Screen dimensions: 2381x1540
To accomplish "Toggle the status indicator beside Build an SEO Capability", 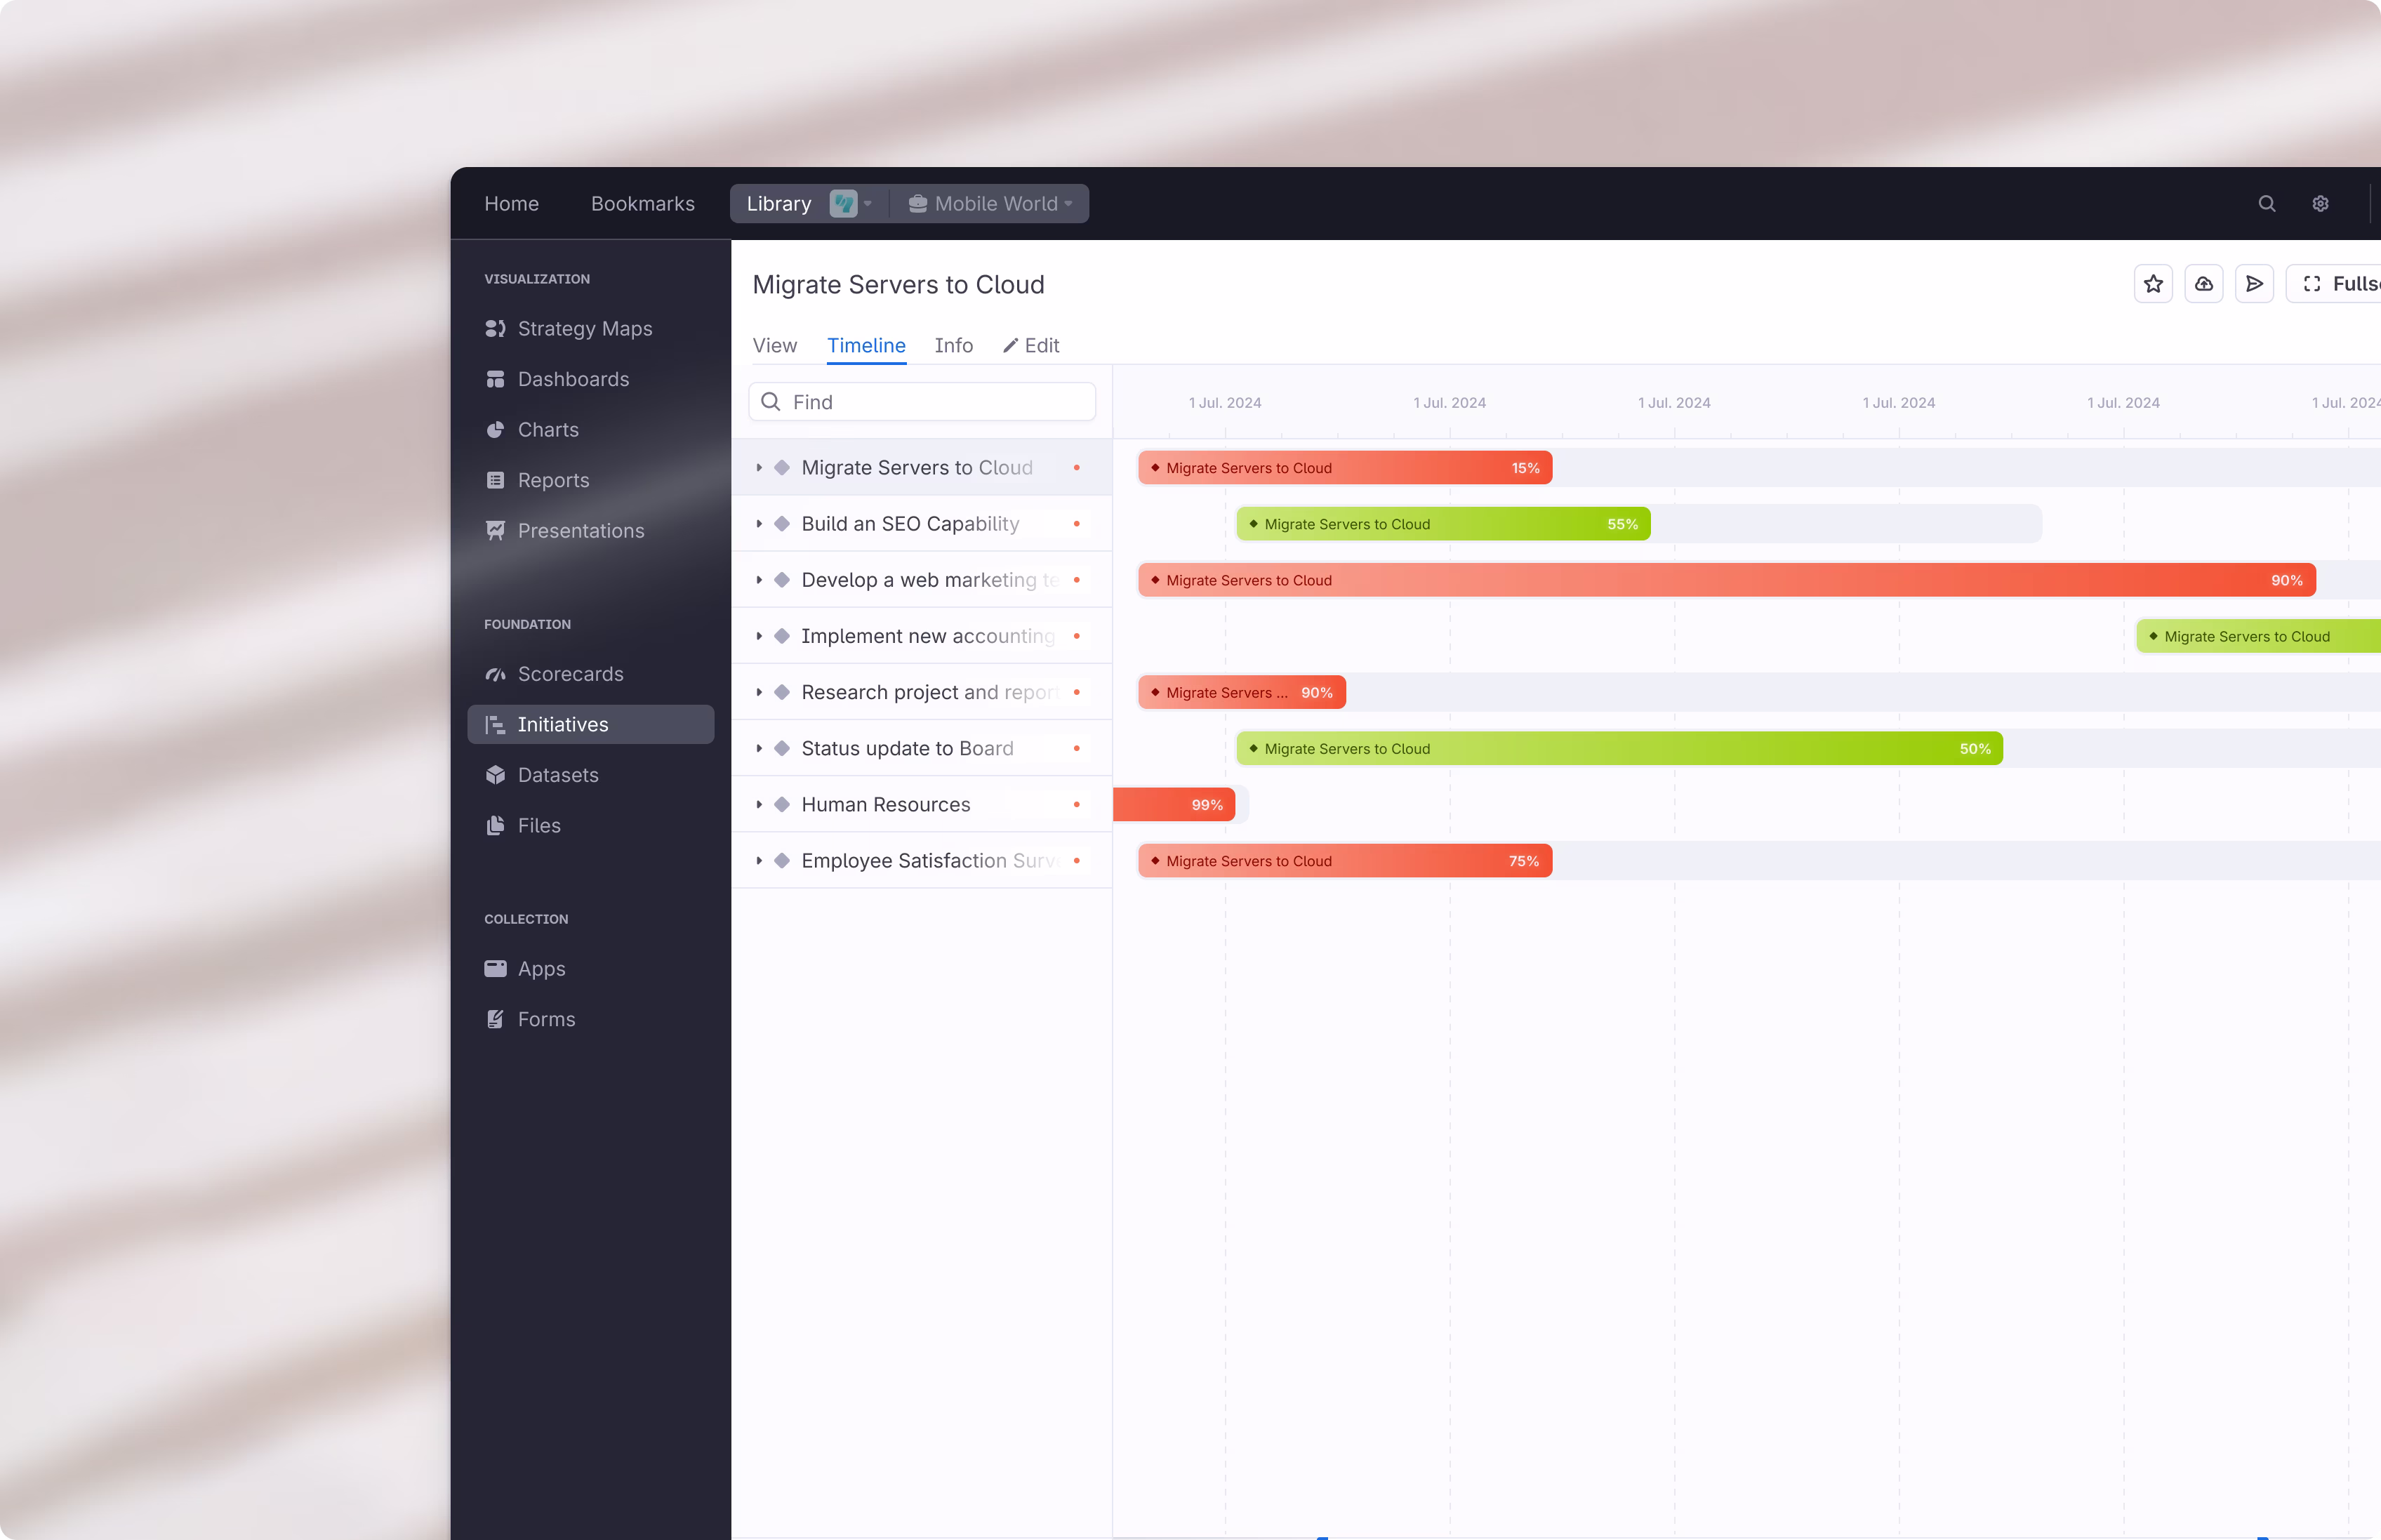I will pyautogui.click(x=1077, y=523).
